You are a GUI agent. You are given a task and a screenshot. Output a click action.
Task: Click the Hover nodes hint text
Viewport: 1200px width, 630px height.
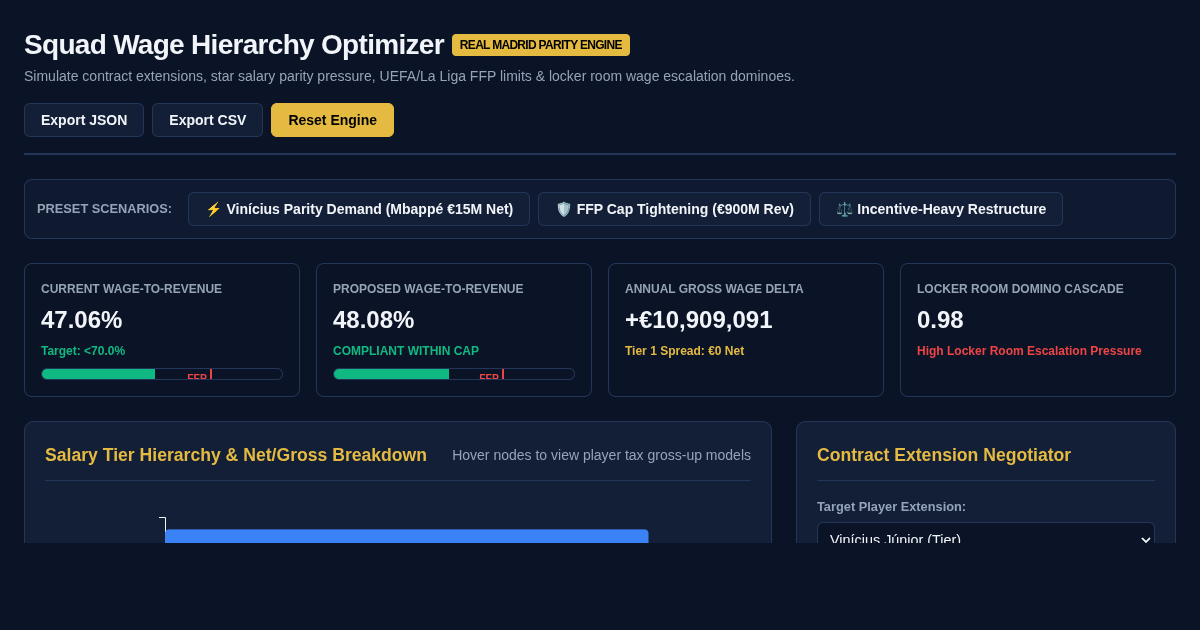pyautogui.click(x=601, y=455)
